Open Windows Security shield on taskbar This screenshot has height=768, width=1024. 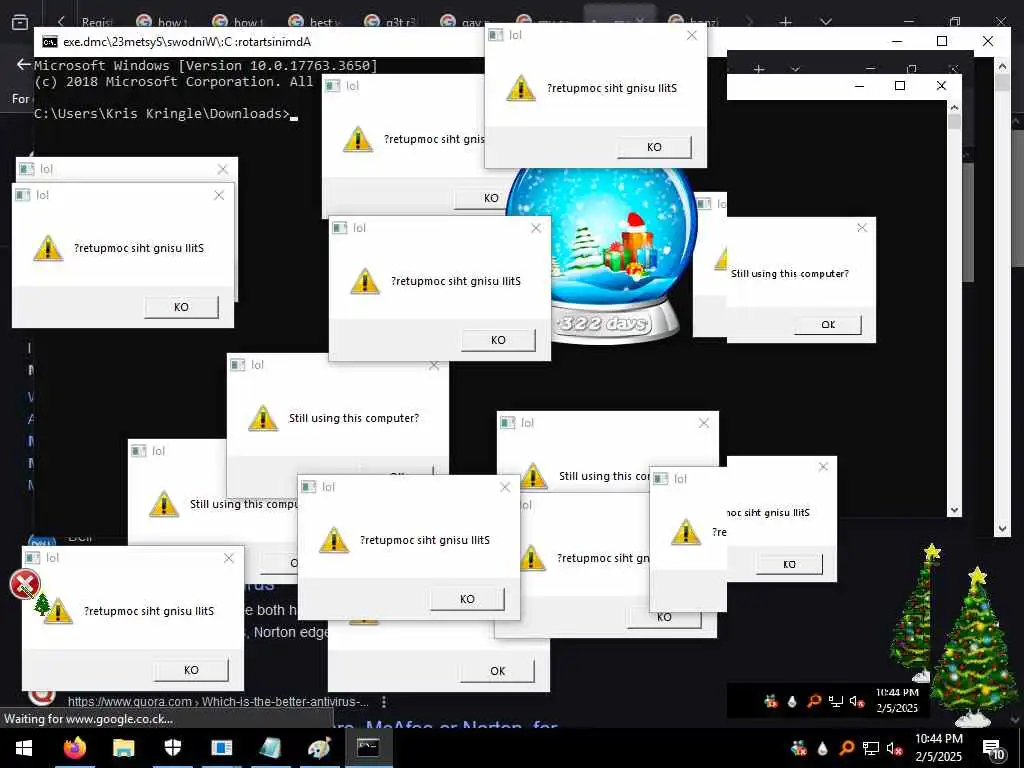[x=172, y=748]
